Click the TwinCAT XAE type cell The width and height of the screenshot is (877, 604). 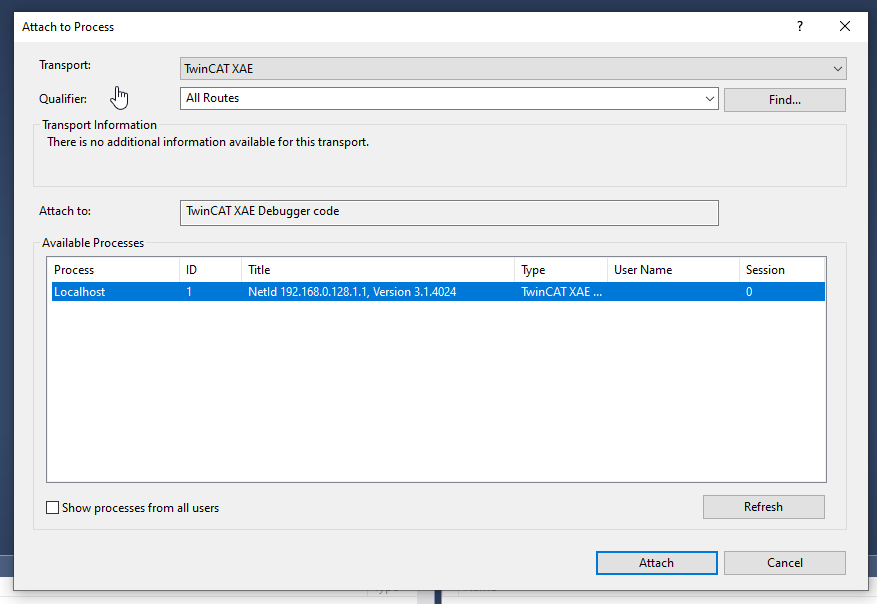tap(561, 292)
